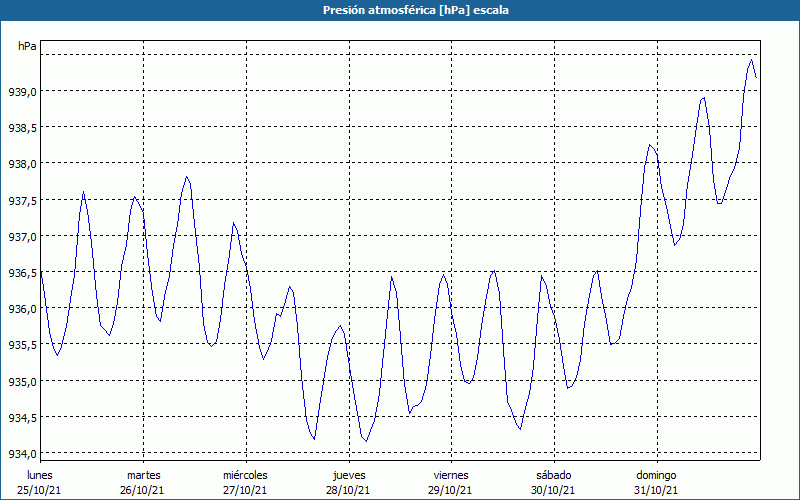
Task: Click the 934,0 axis value
Action: coord(22,454)
